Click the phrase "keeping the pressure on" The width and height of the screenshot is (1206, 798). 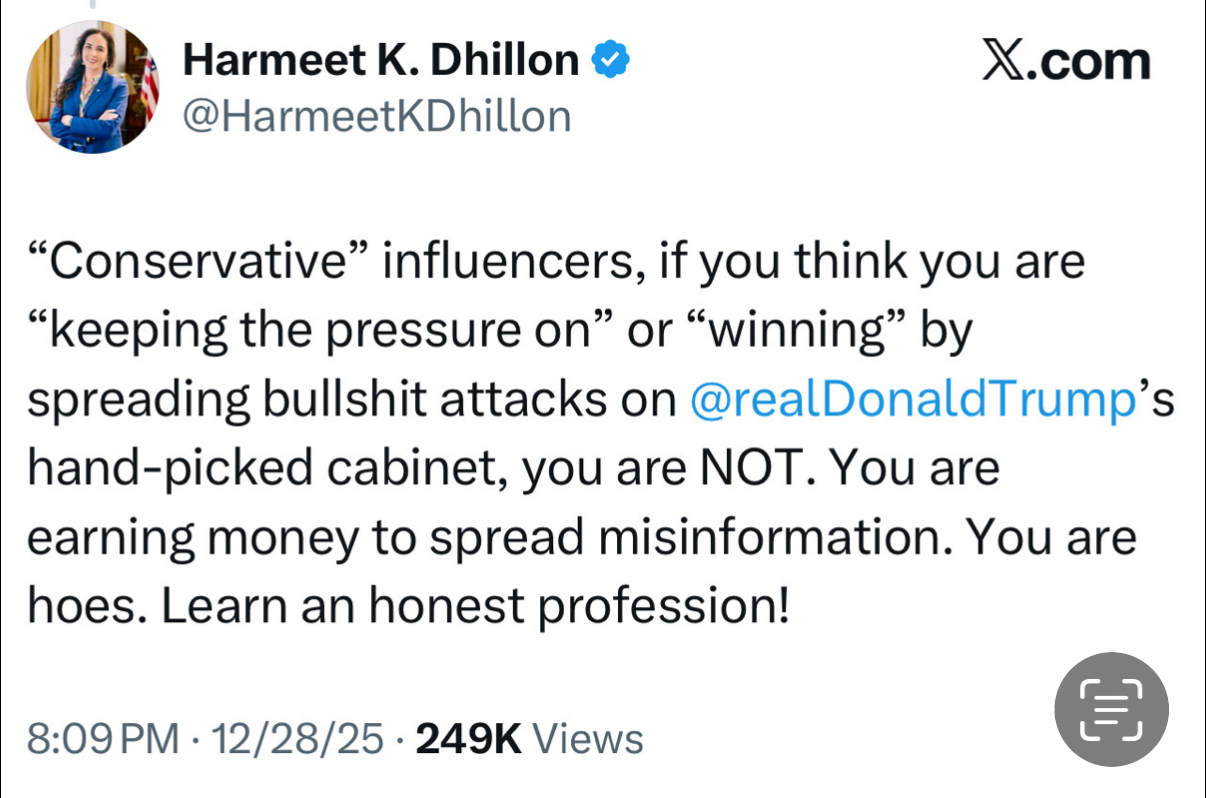320,331
